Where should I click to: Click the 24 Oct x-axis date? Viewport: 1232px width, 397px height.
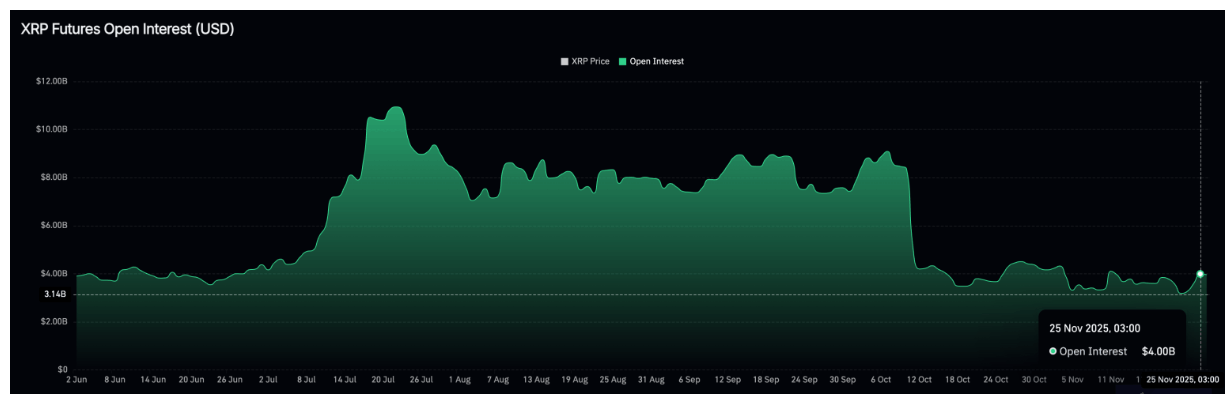pyautogui.click(x=995, y=380)
